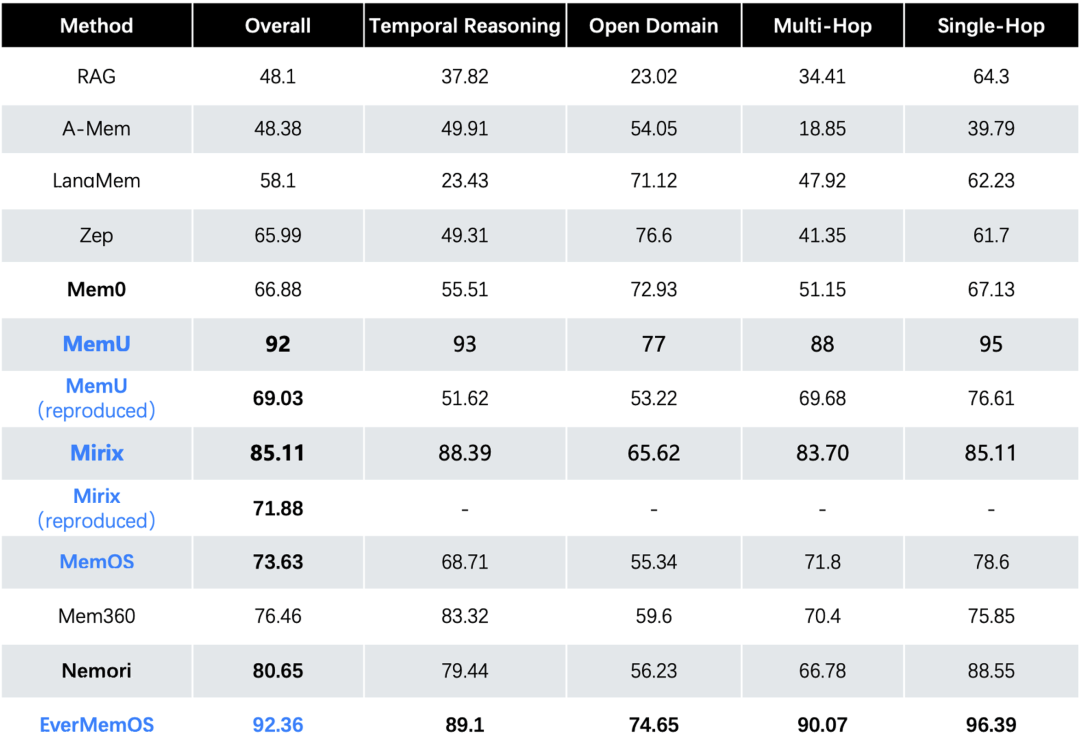Open the MemU (reproduced) link
Image resolution: width=1080 pixels, height=754 pixels.
96,398
